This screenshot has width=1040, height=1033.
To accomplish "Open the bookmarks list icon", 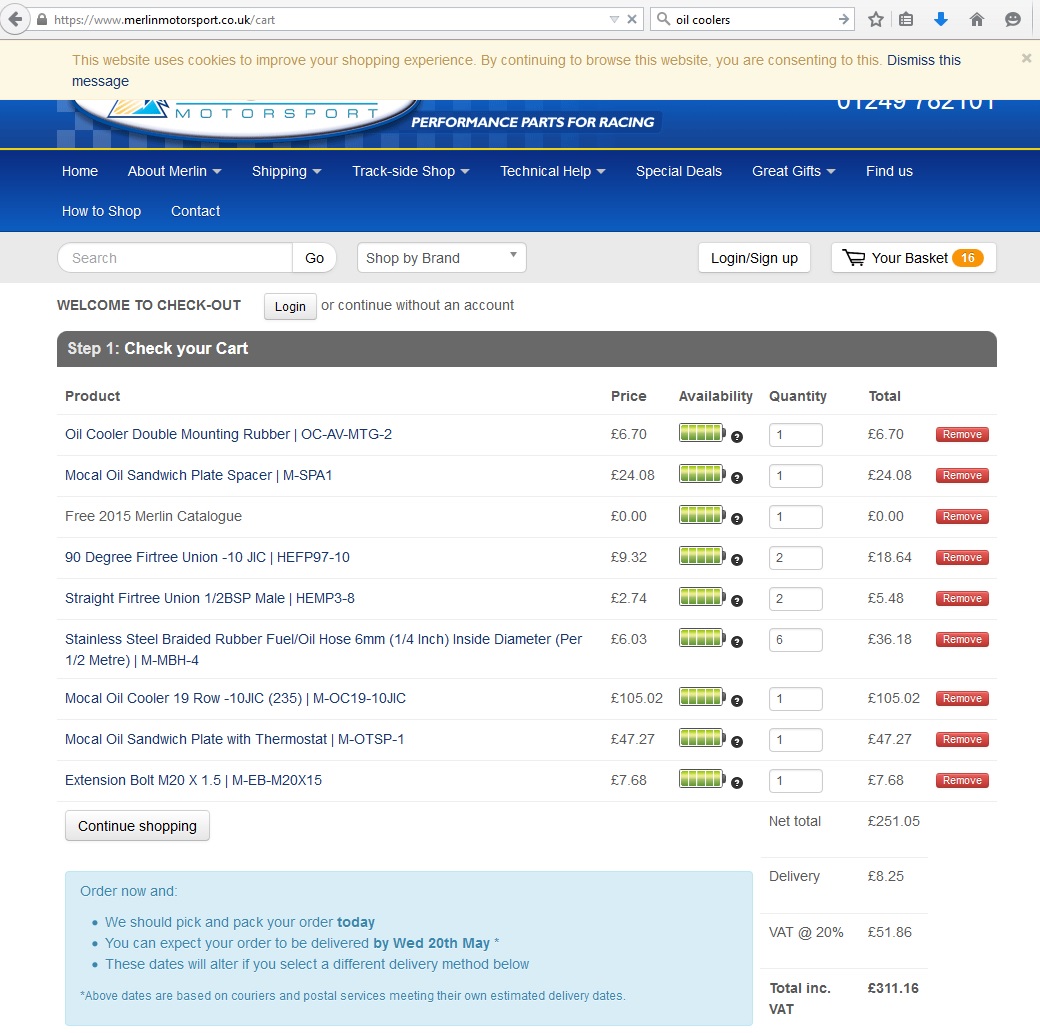I will point(906,19).
